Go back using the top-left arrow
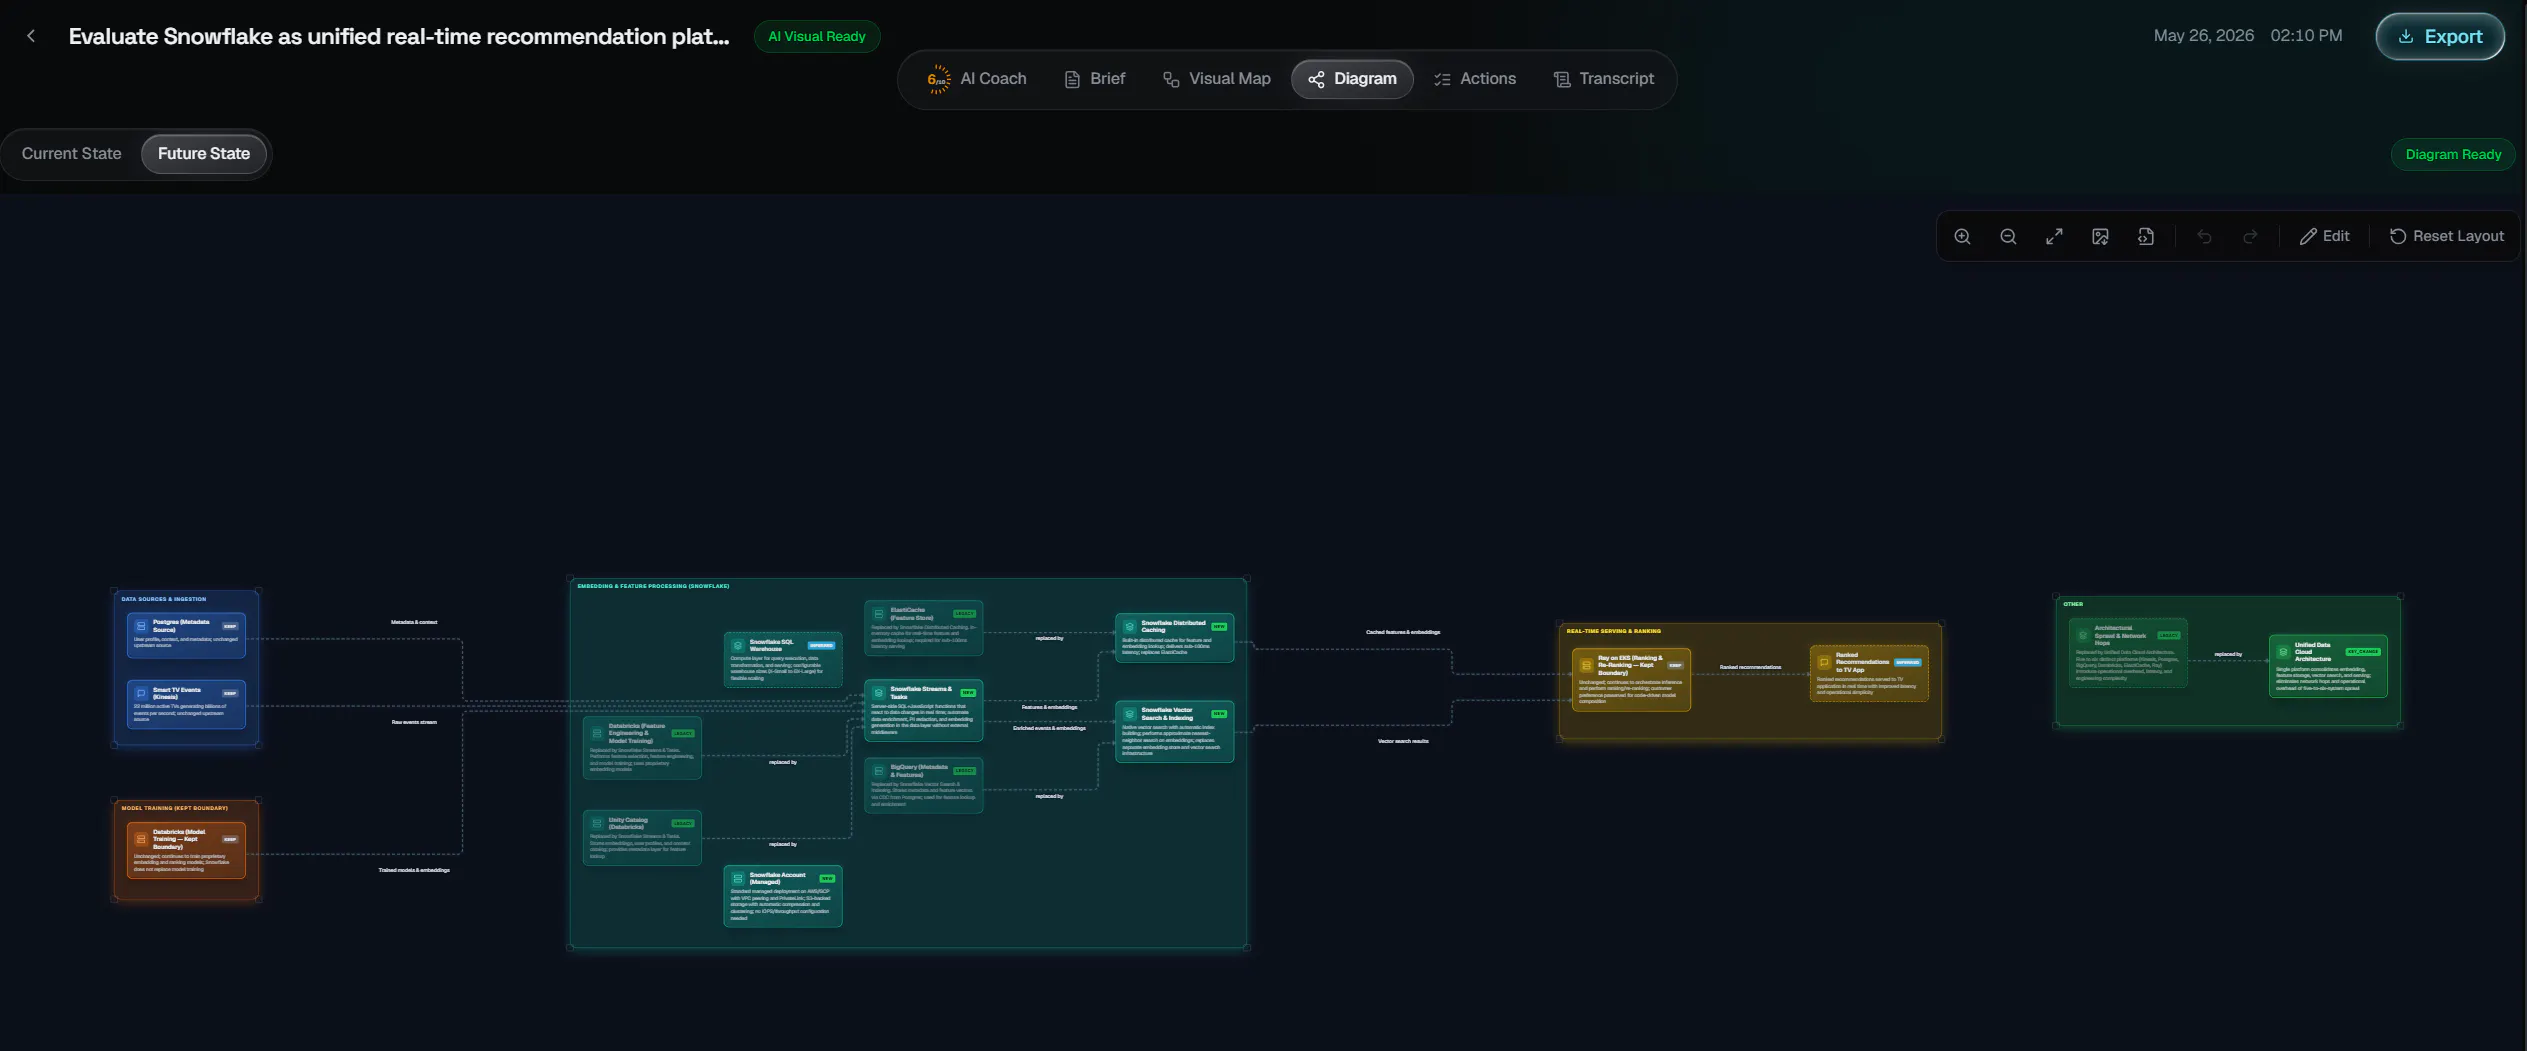 [31, 36]
